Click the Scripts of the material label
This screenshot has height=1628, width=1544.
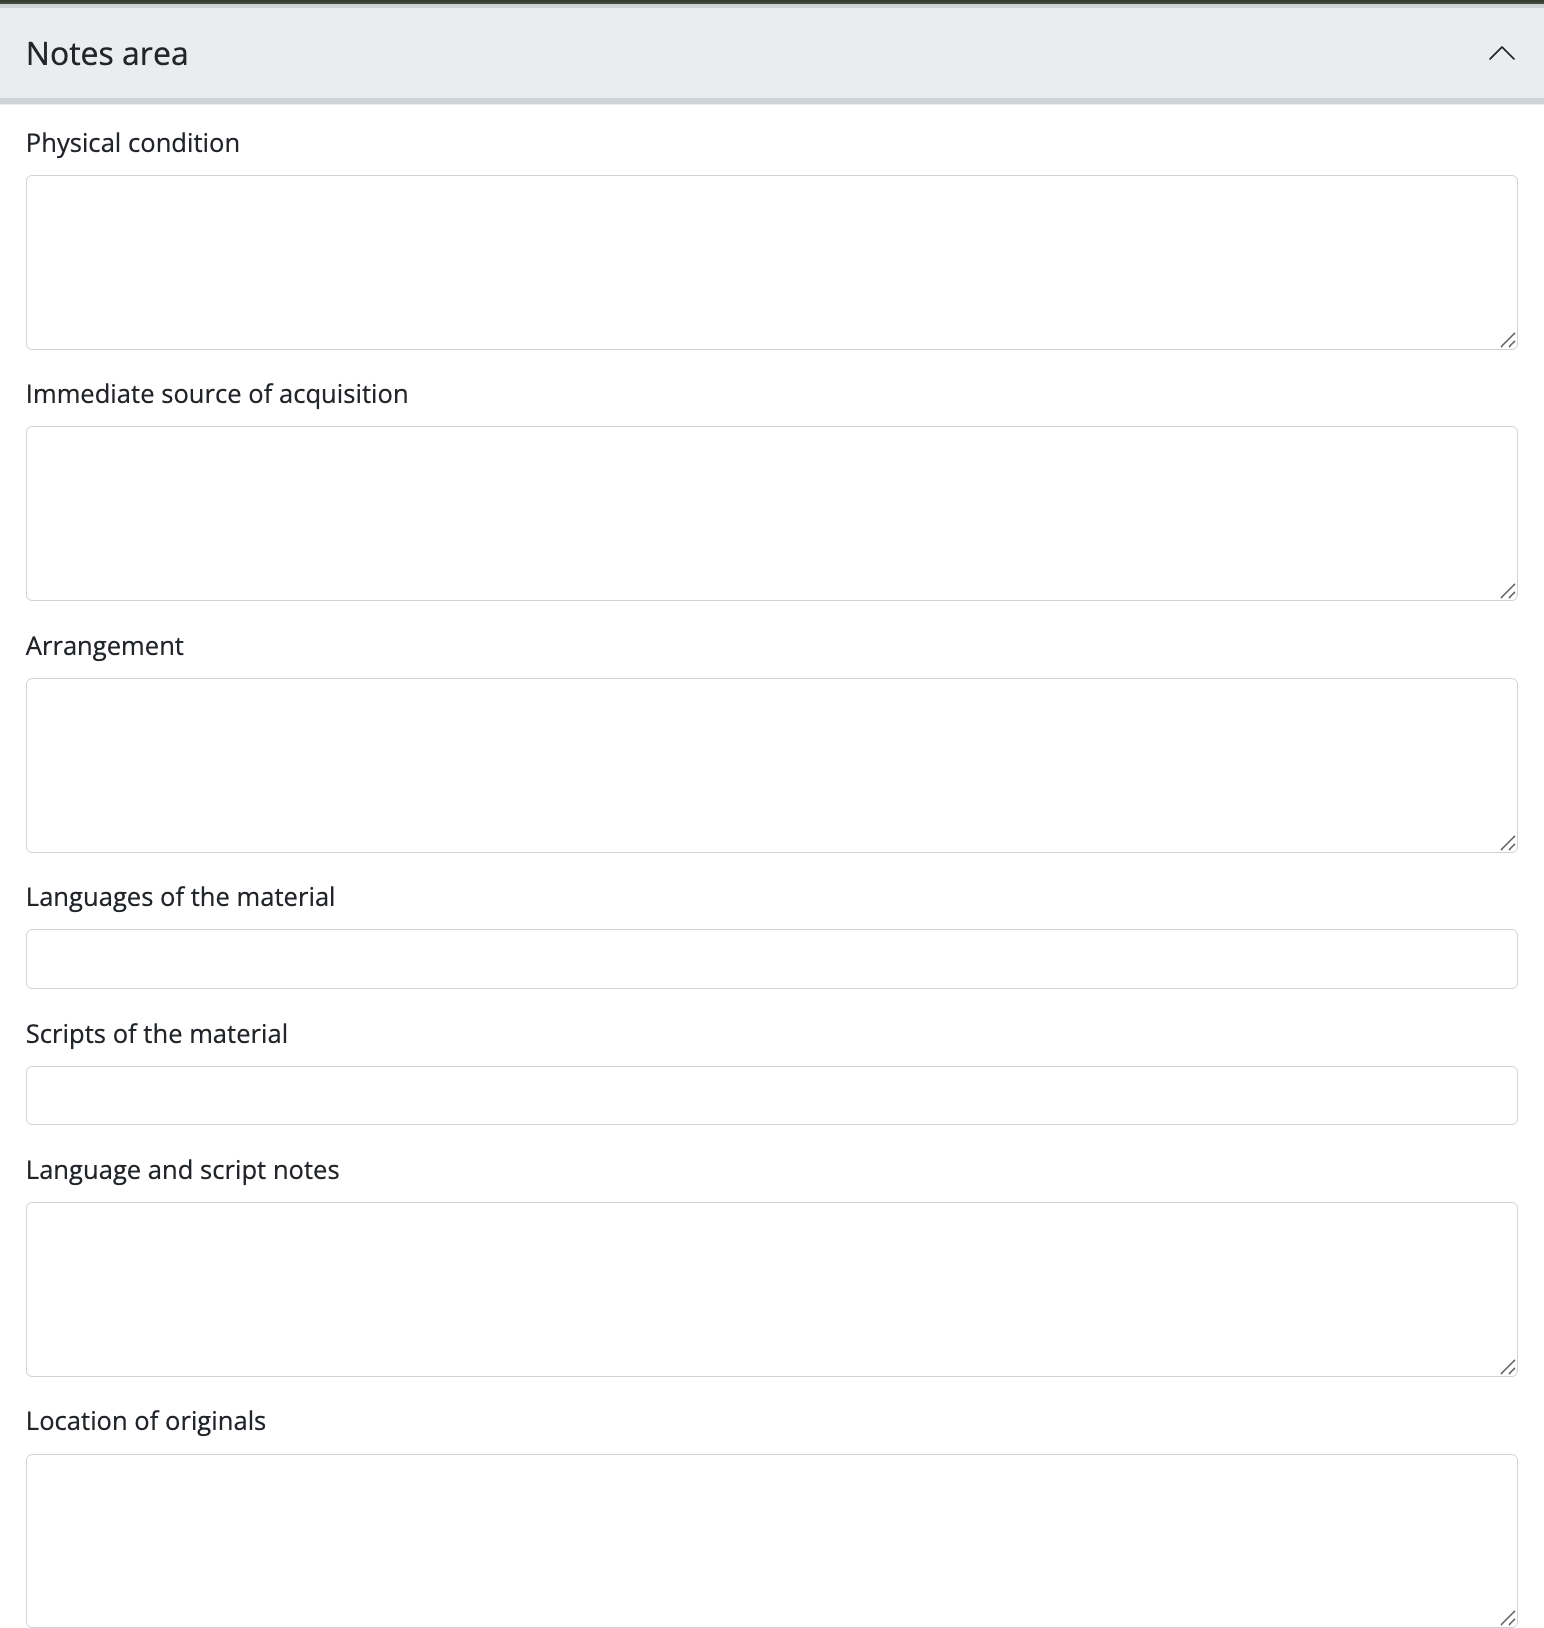point(157,1034)
